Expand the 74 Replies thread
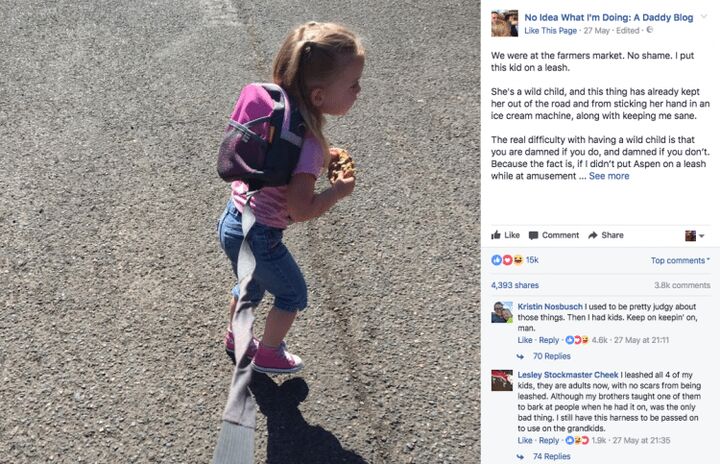This screenshot has height=464, width=720. coord(551,456)
